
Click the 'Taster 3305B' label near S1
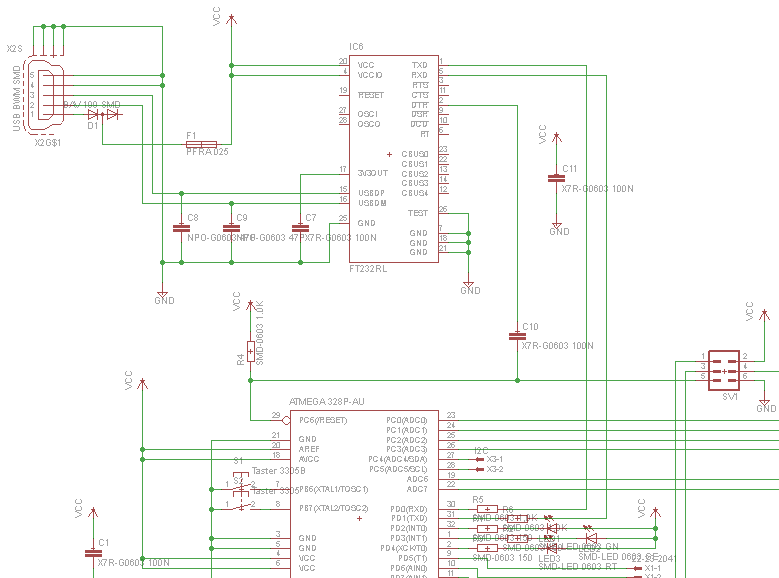coord(278,471)
